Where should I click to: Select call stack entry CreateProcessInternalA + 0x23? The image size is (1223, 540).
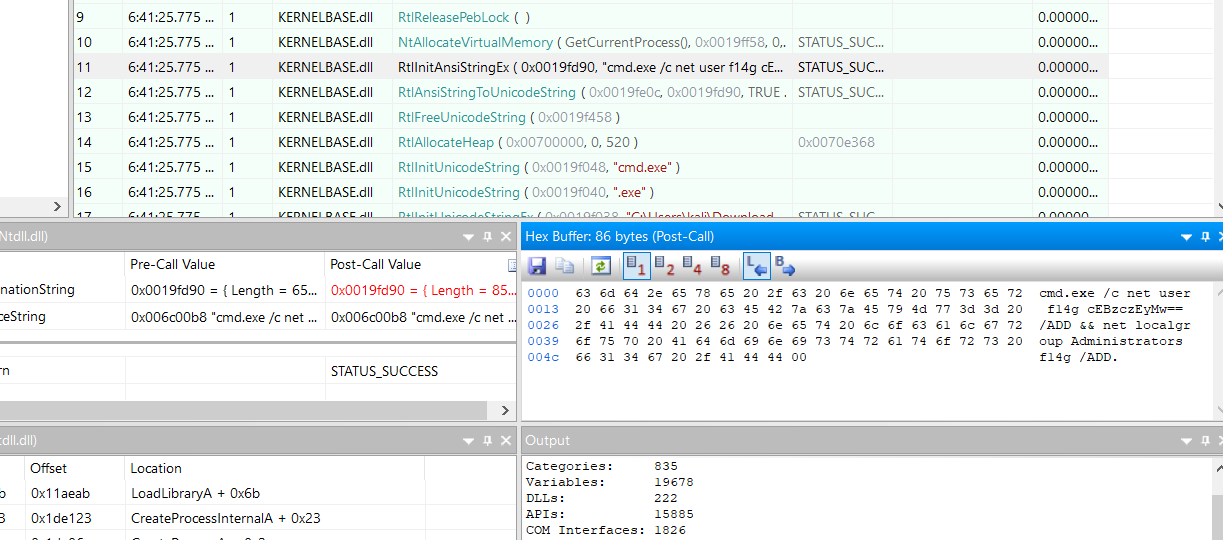pos(226,518)
